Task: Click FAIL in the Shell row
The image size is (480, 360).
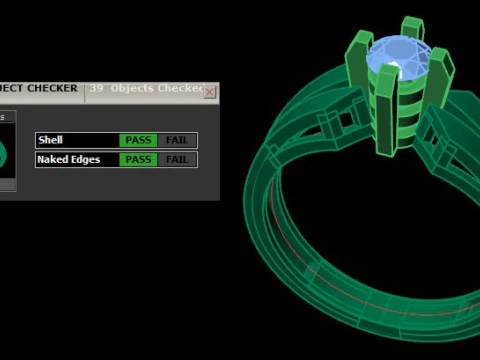Action: pos(177,140)
